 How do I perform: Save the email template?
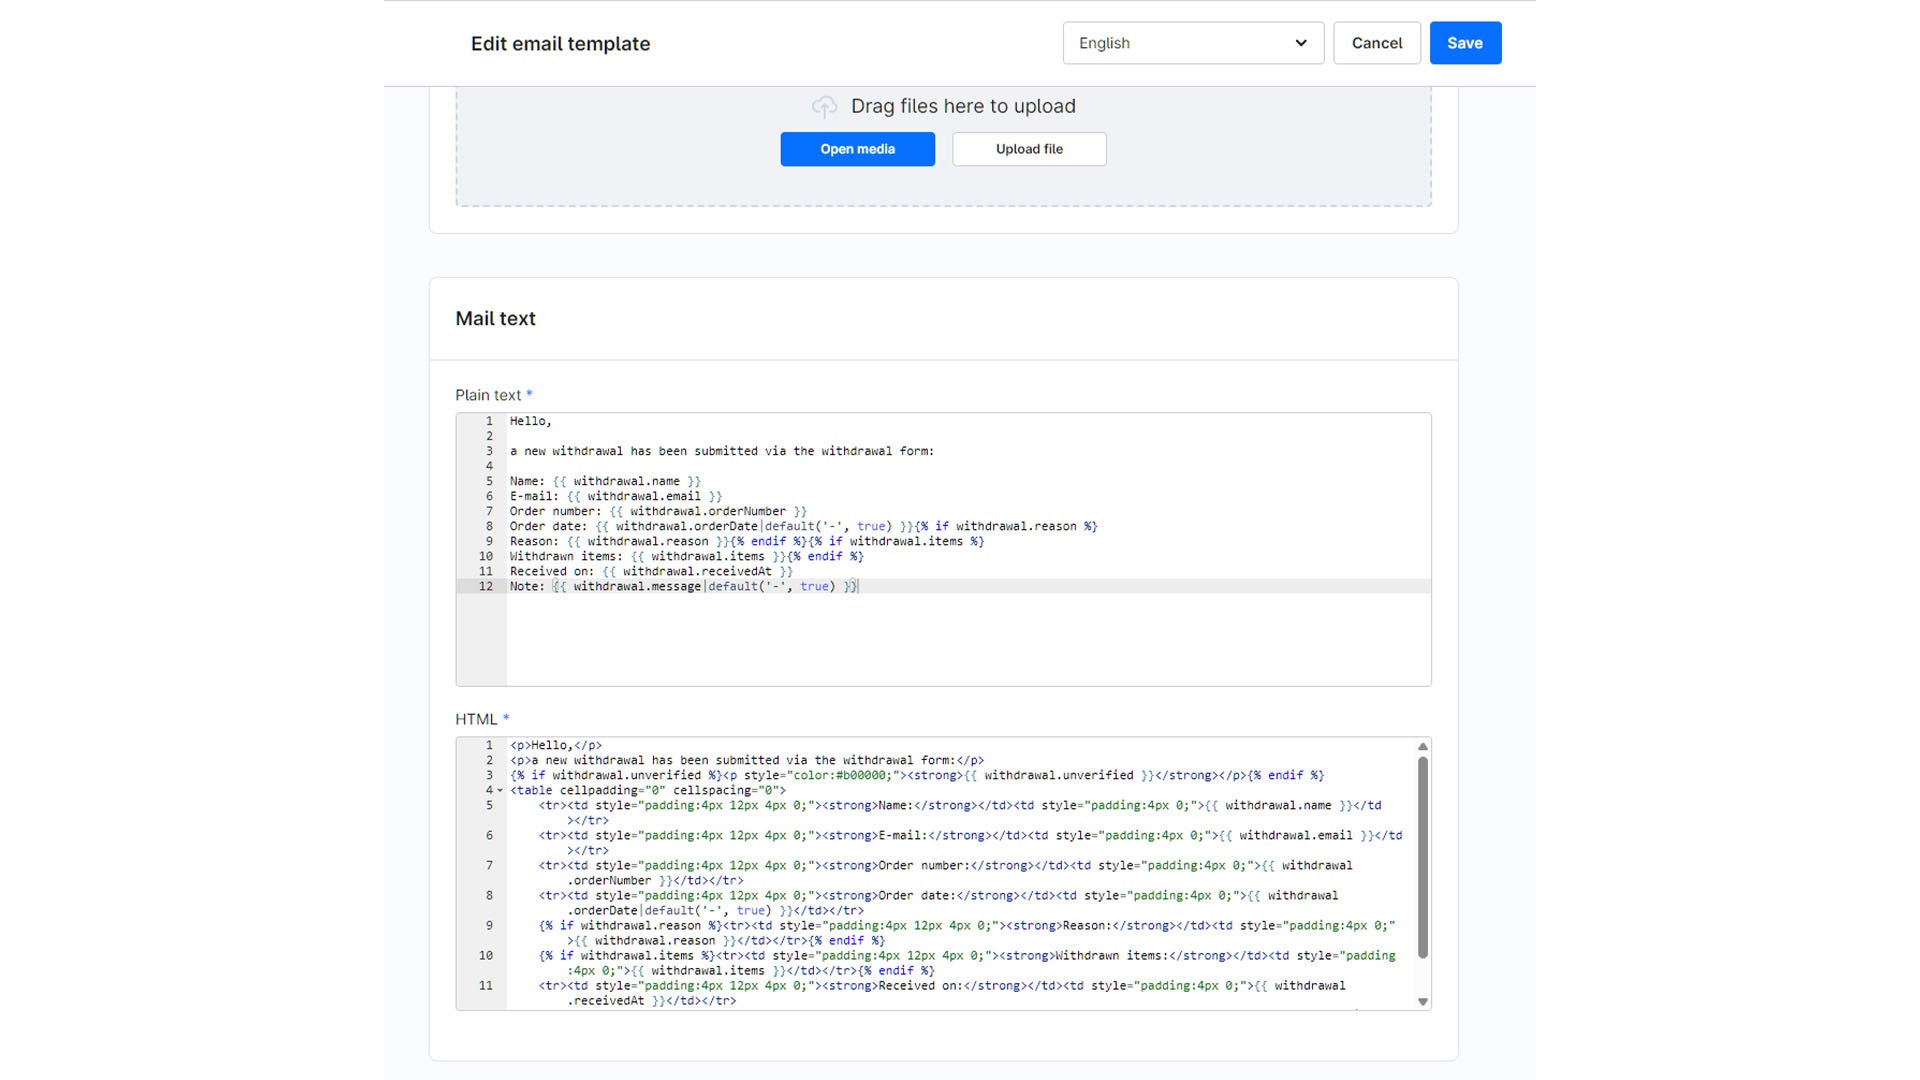pos(1465,43)
